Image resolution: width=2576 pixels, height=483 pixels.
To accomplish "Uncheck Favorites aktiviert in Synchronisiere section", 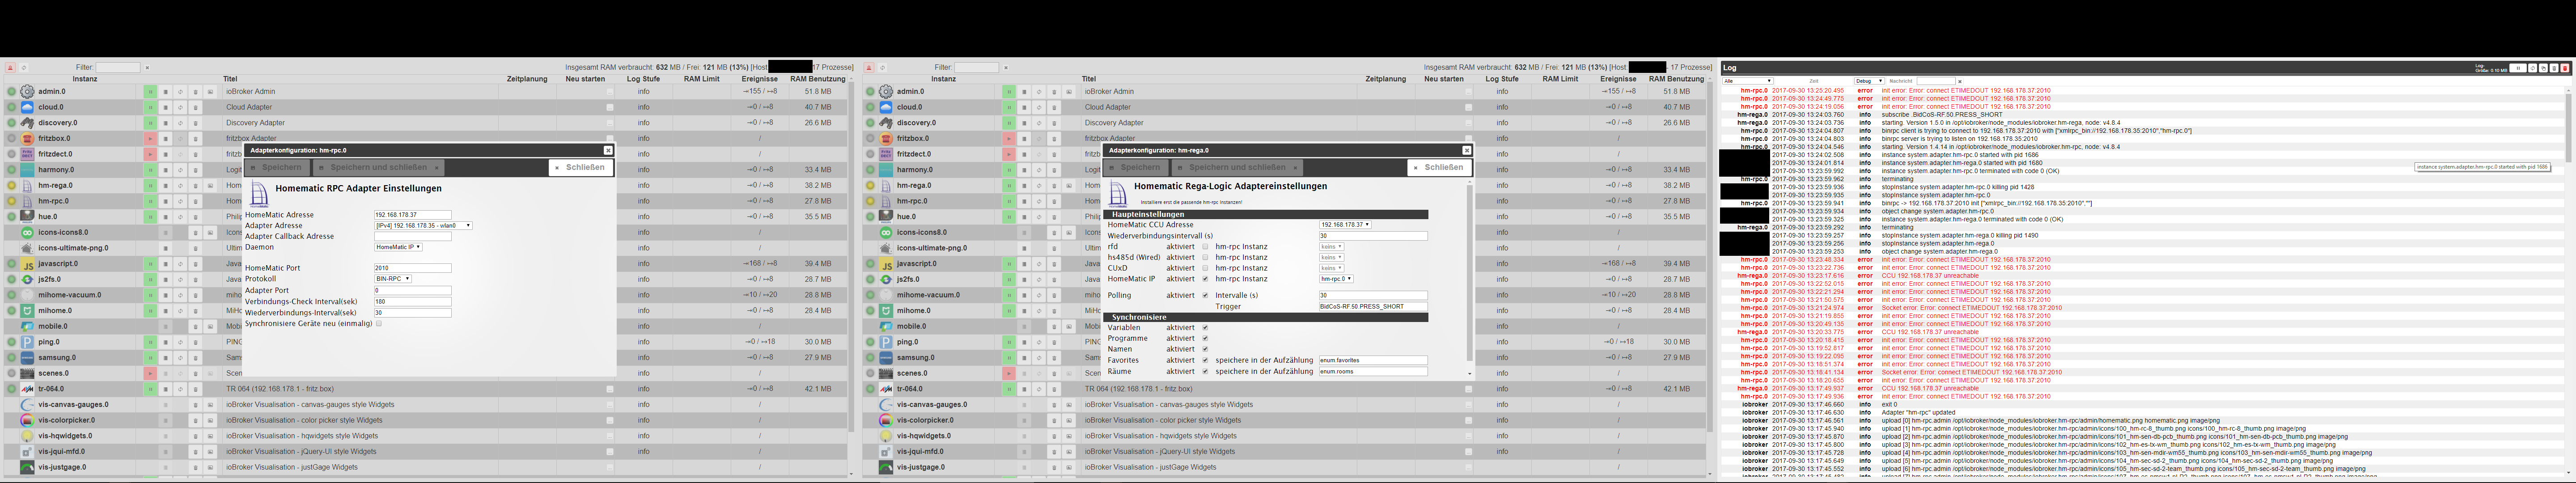I will [x=1205, y=360].
